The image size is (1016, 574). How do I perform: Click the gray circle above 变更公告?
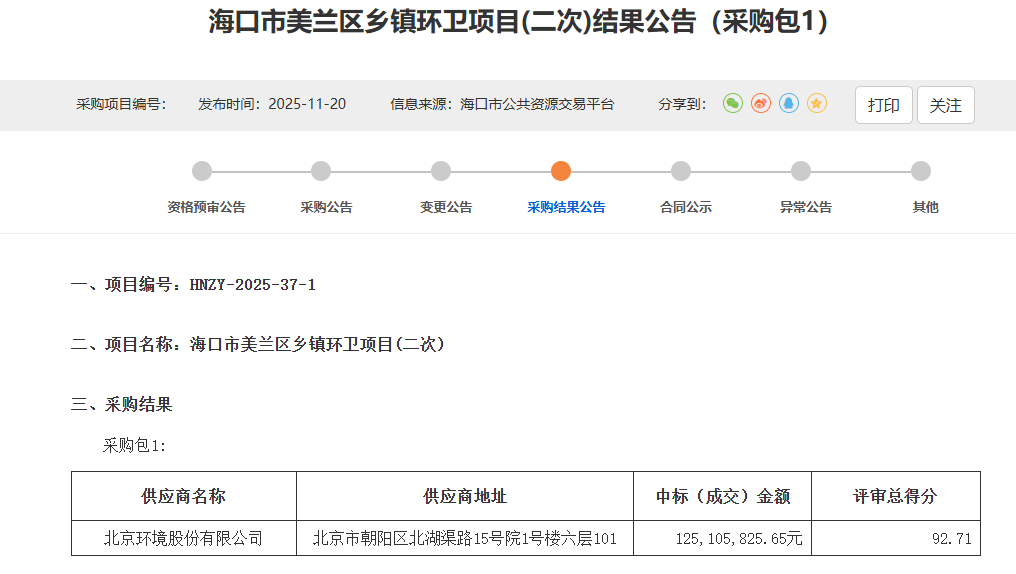click(441, 171)
